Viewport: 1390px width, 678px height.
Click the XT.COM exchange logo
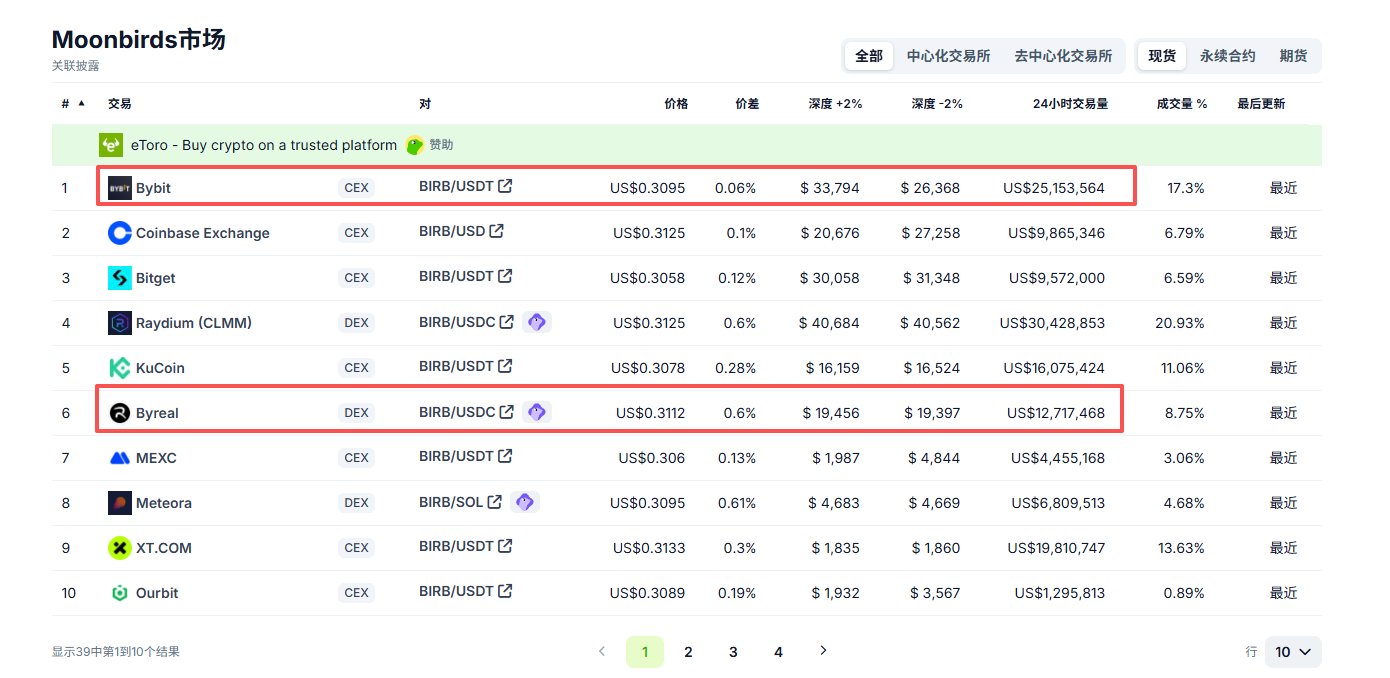click(120, 548)
